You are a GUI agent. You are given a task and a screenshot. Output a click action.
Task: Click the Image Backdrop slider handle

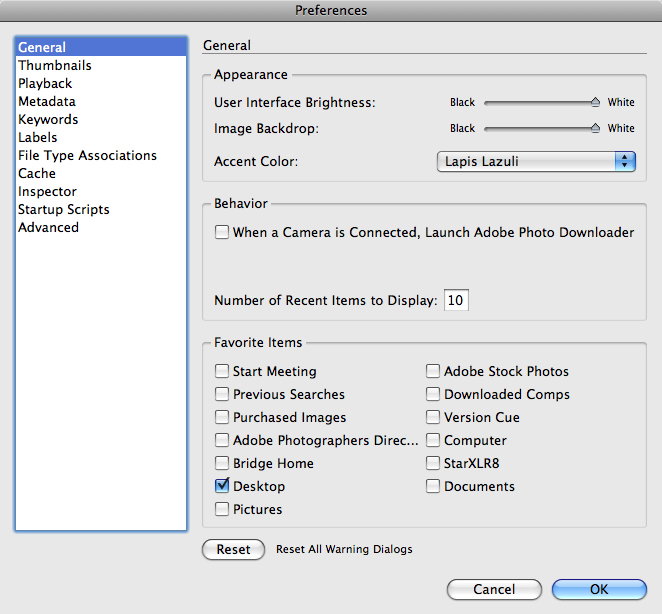595,128
